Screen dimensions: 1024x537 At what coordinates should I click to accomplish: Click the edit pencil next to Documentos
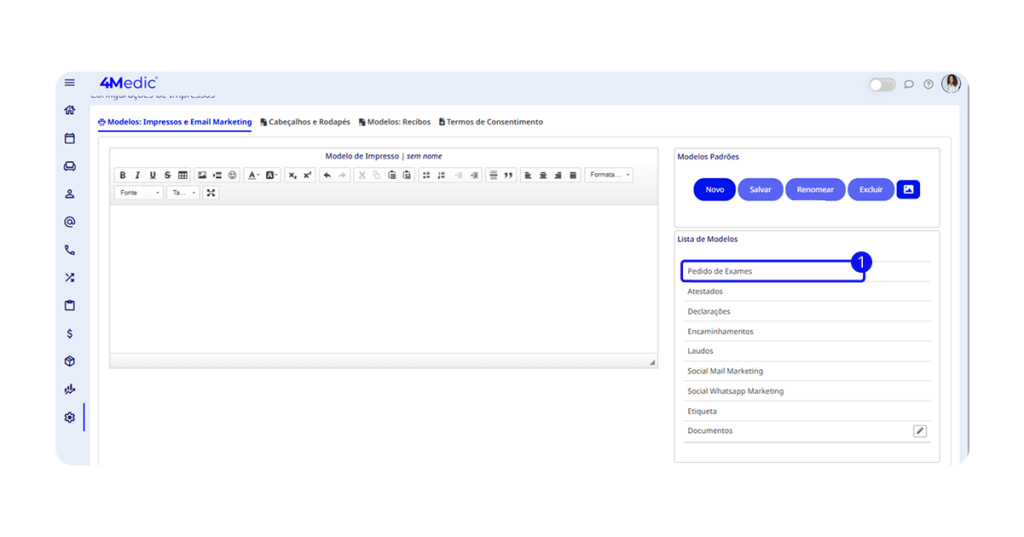click(x=919, y=431)
